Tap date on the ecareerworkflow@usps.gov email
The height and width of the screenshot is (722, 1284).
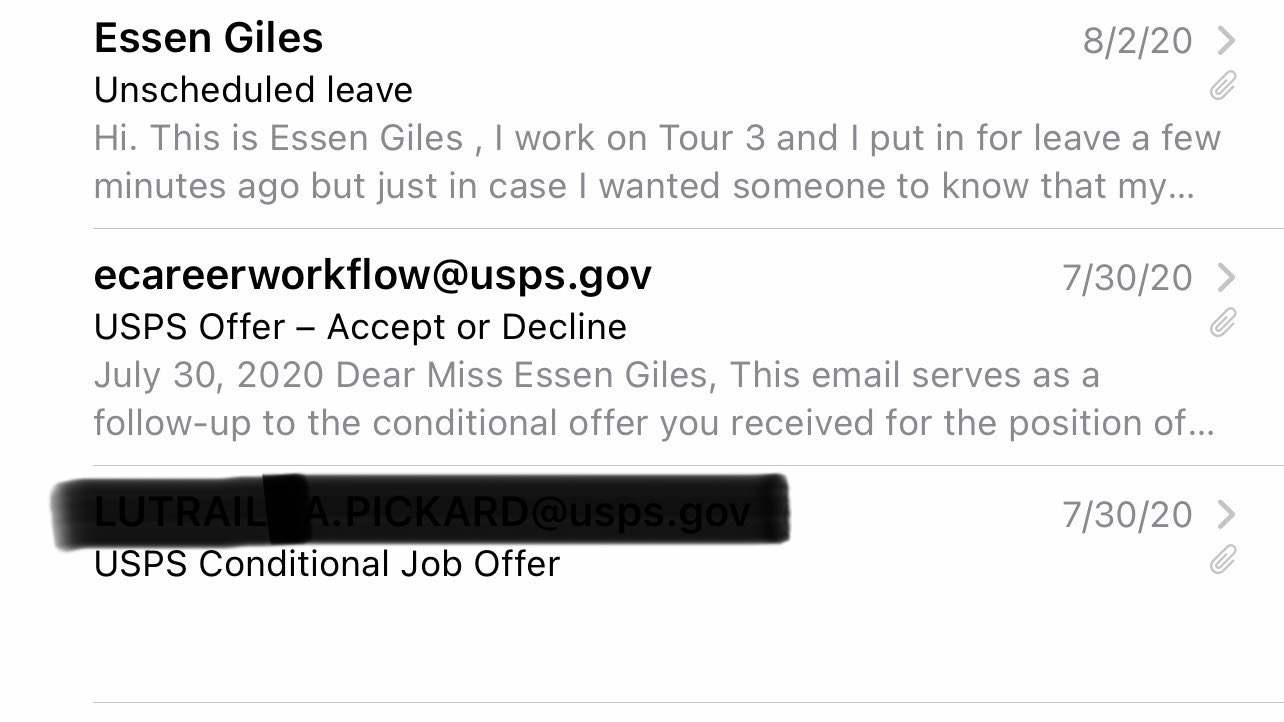(x=1127, y=278)
